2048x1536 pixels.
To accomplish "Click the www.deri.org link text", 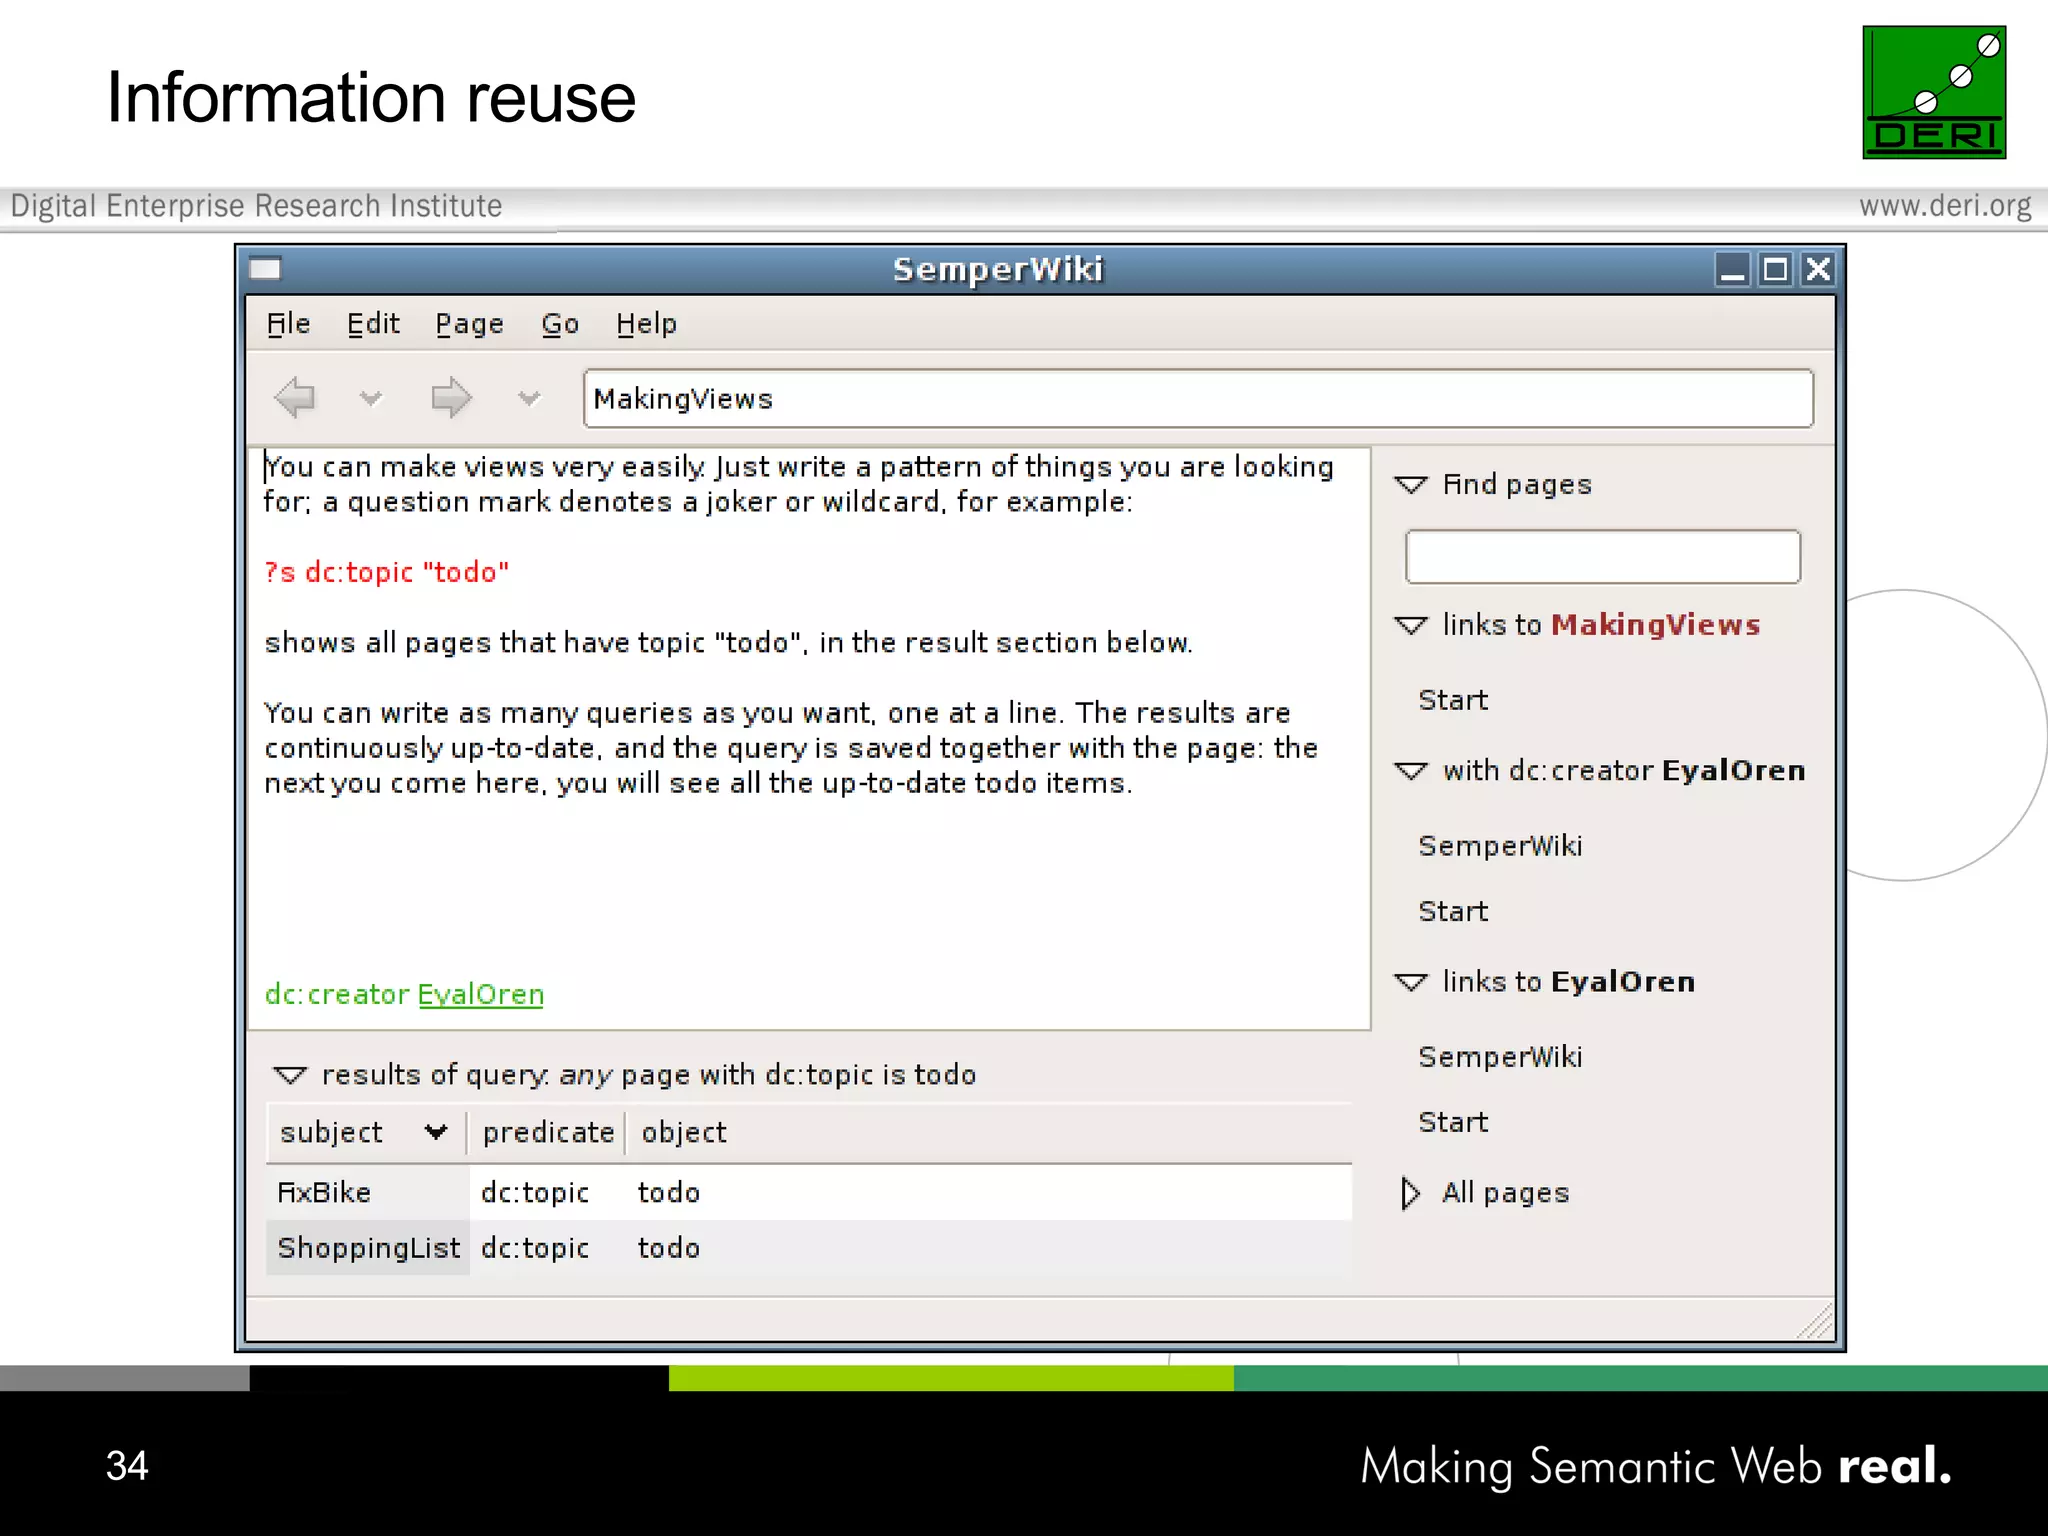I will (x=1945, y=206).
